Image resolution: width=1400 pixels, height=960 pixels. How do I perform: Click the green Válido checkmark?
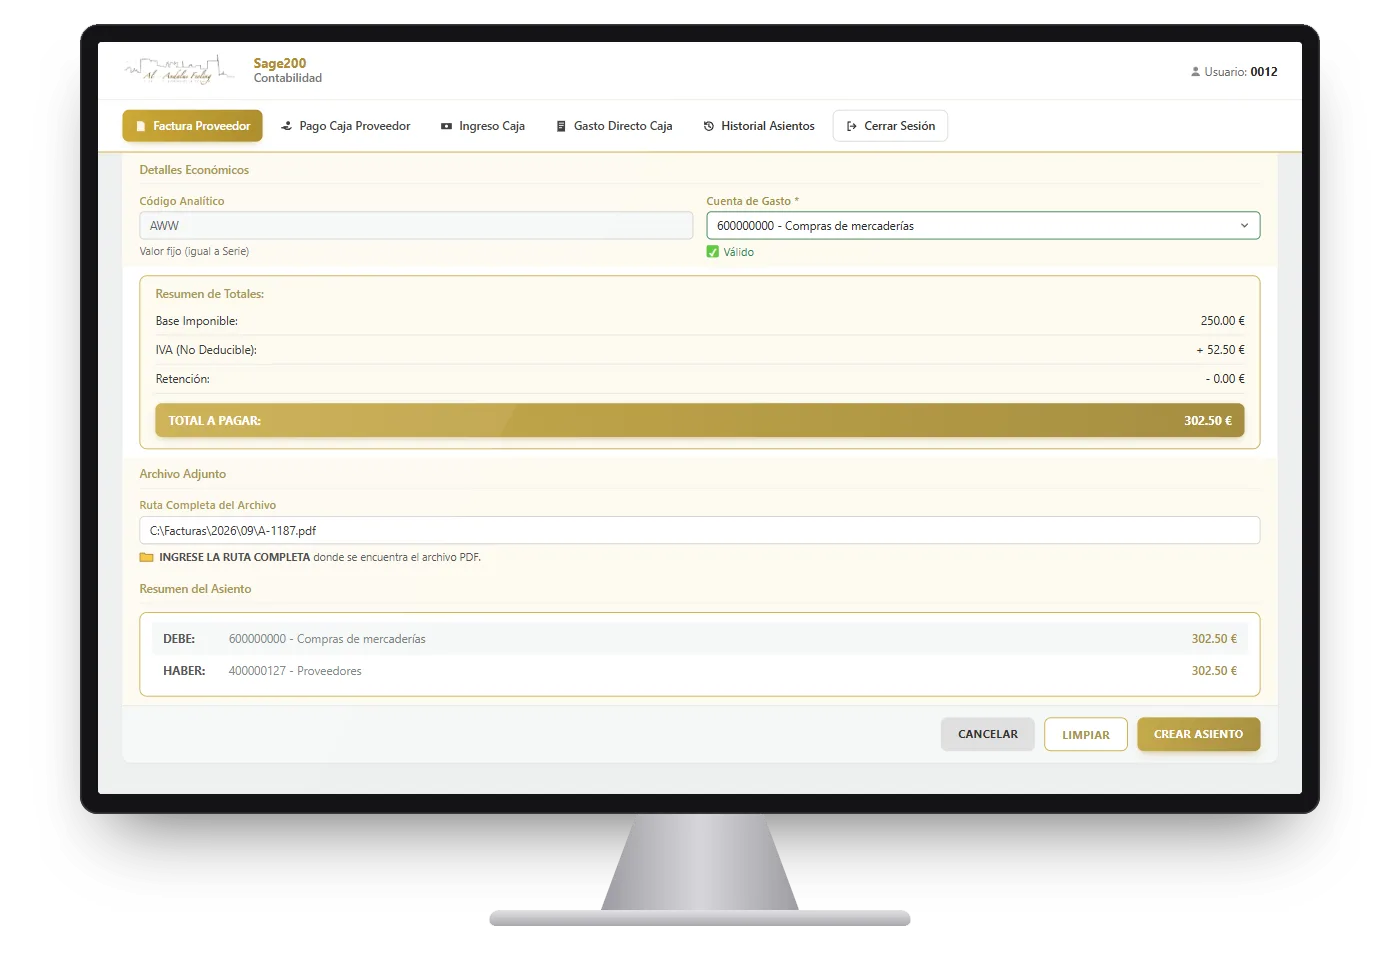point(713,252)
